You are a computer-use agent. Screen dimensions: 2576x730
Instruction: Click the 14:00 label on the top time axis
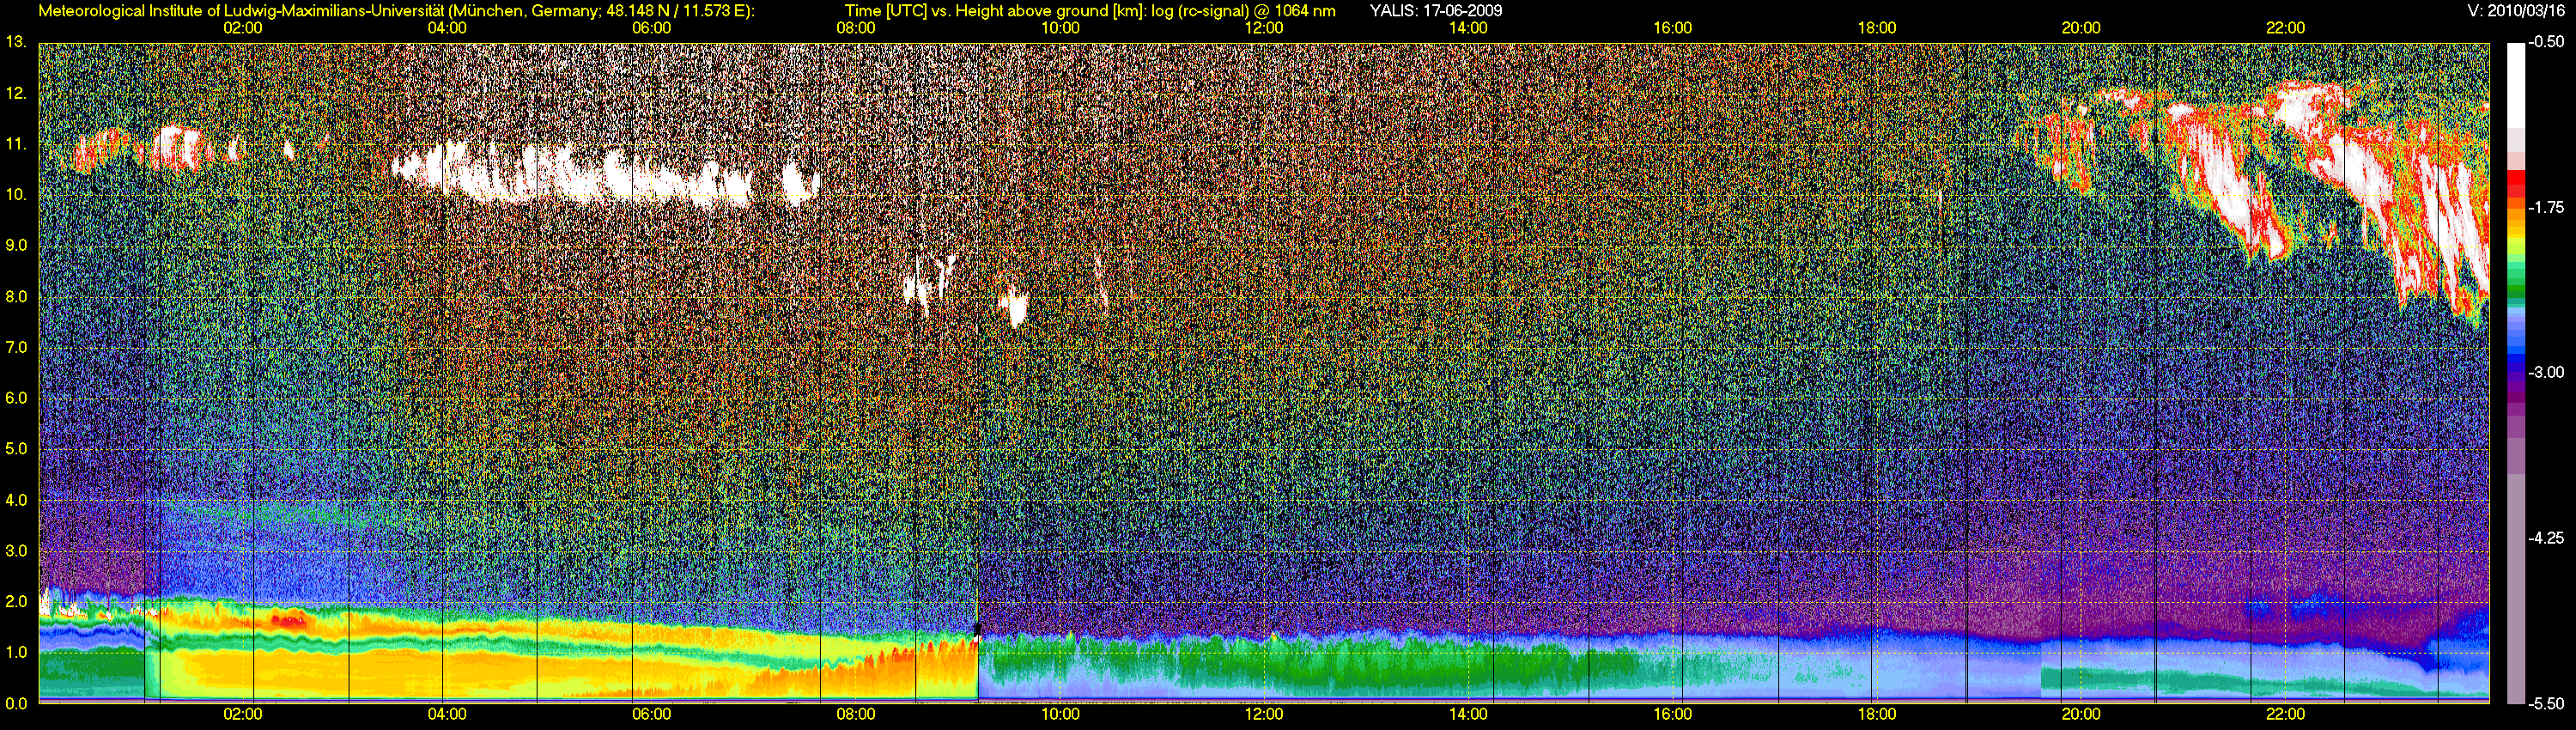[1468, 28]
